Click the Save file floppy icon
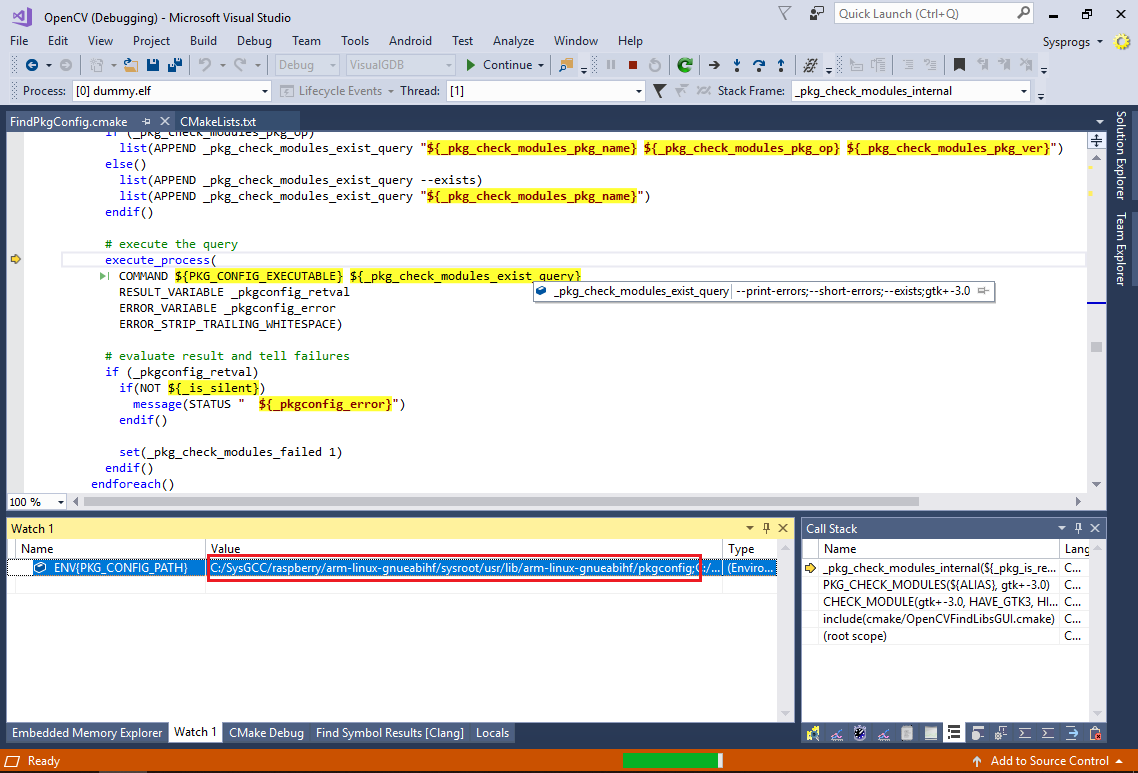Viewport: 1138px width, 773px height. (152, 65)
